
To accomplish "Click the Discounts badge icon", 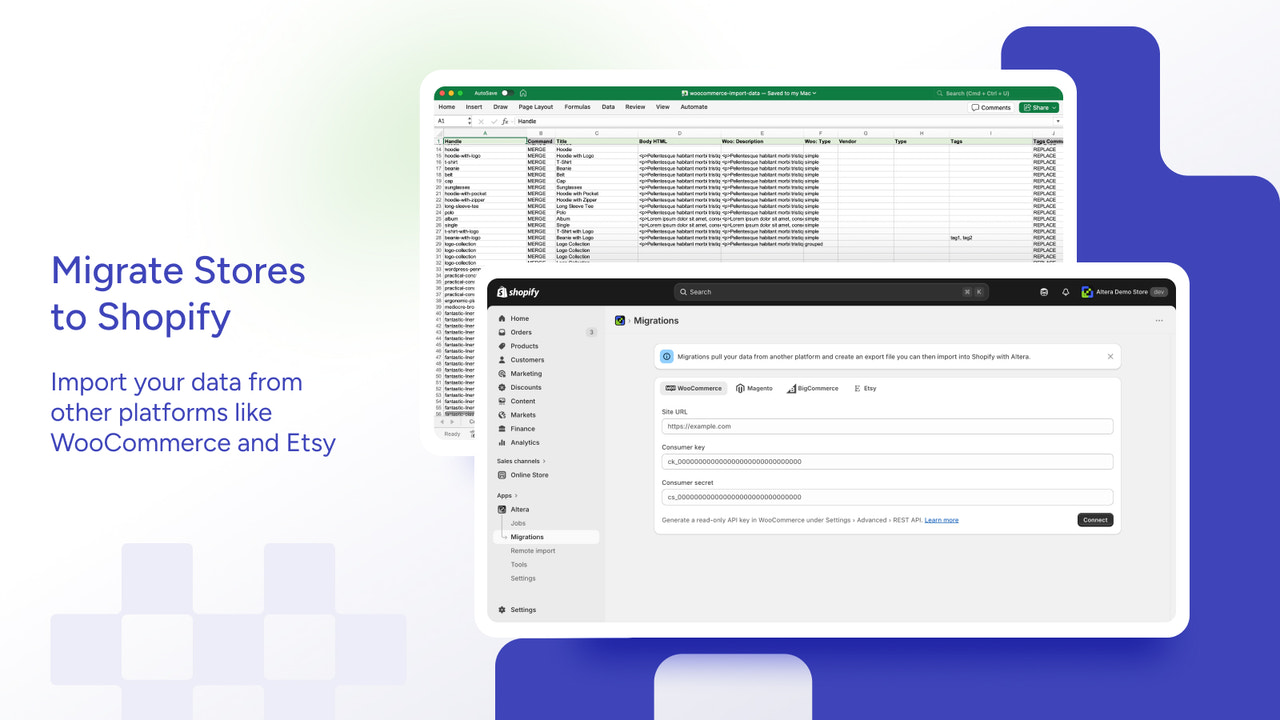I will click(x=502, y=387).
